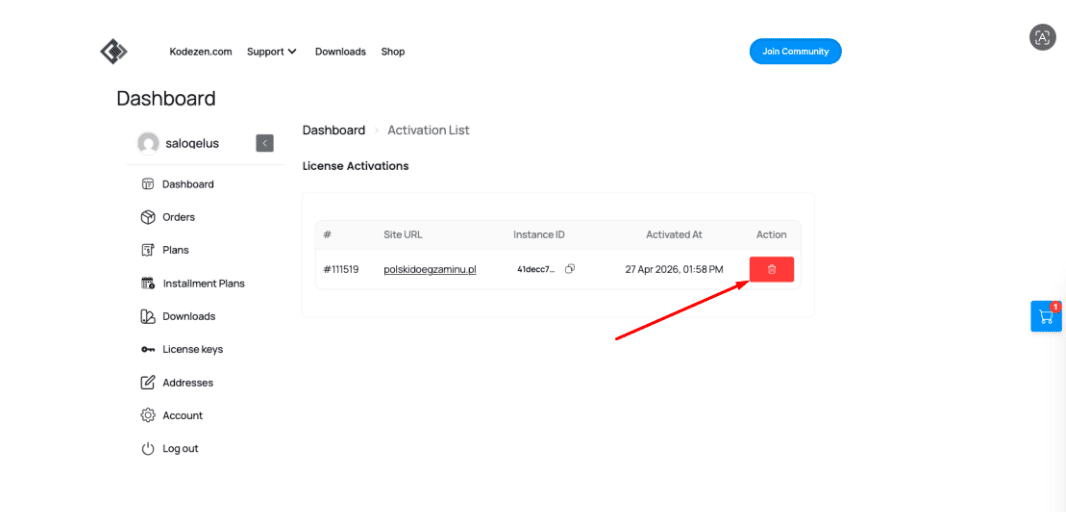The width and height of the screenshot is (1066, 512).
Task: Click the Orders box icon
Action: pos(148,217)
